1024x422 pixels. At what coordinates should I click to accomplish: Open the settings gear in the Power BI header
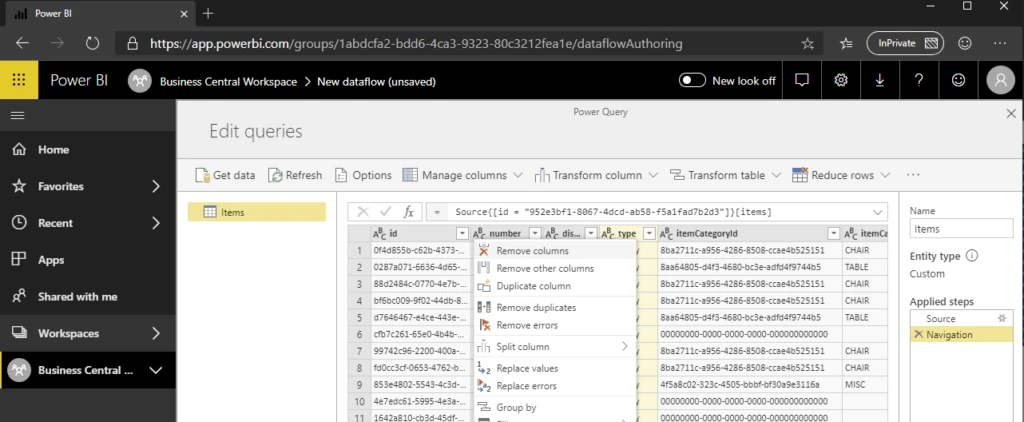840,80
